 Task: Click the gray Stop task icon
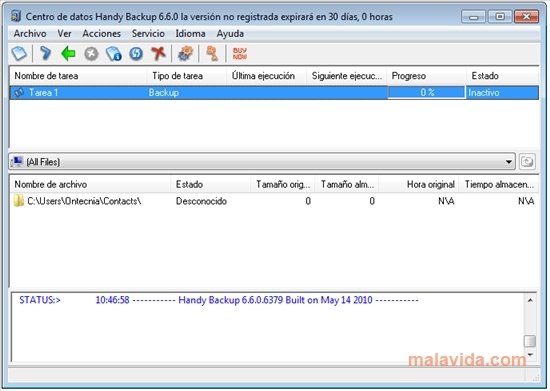pos(91,54)
